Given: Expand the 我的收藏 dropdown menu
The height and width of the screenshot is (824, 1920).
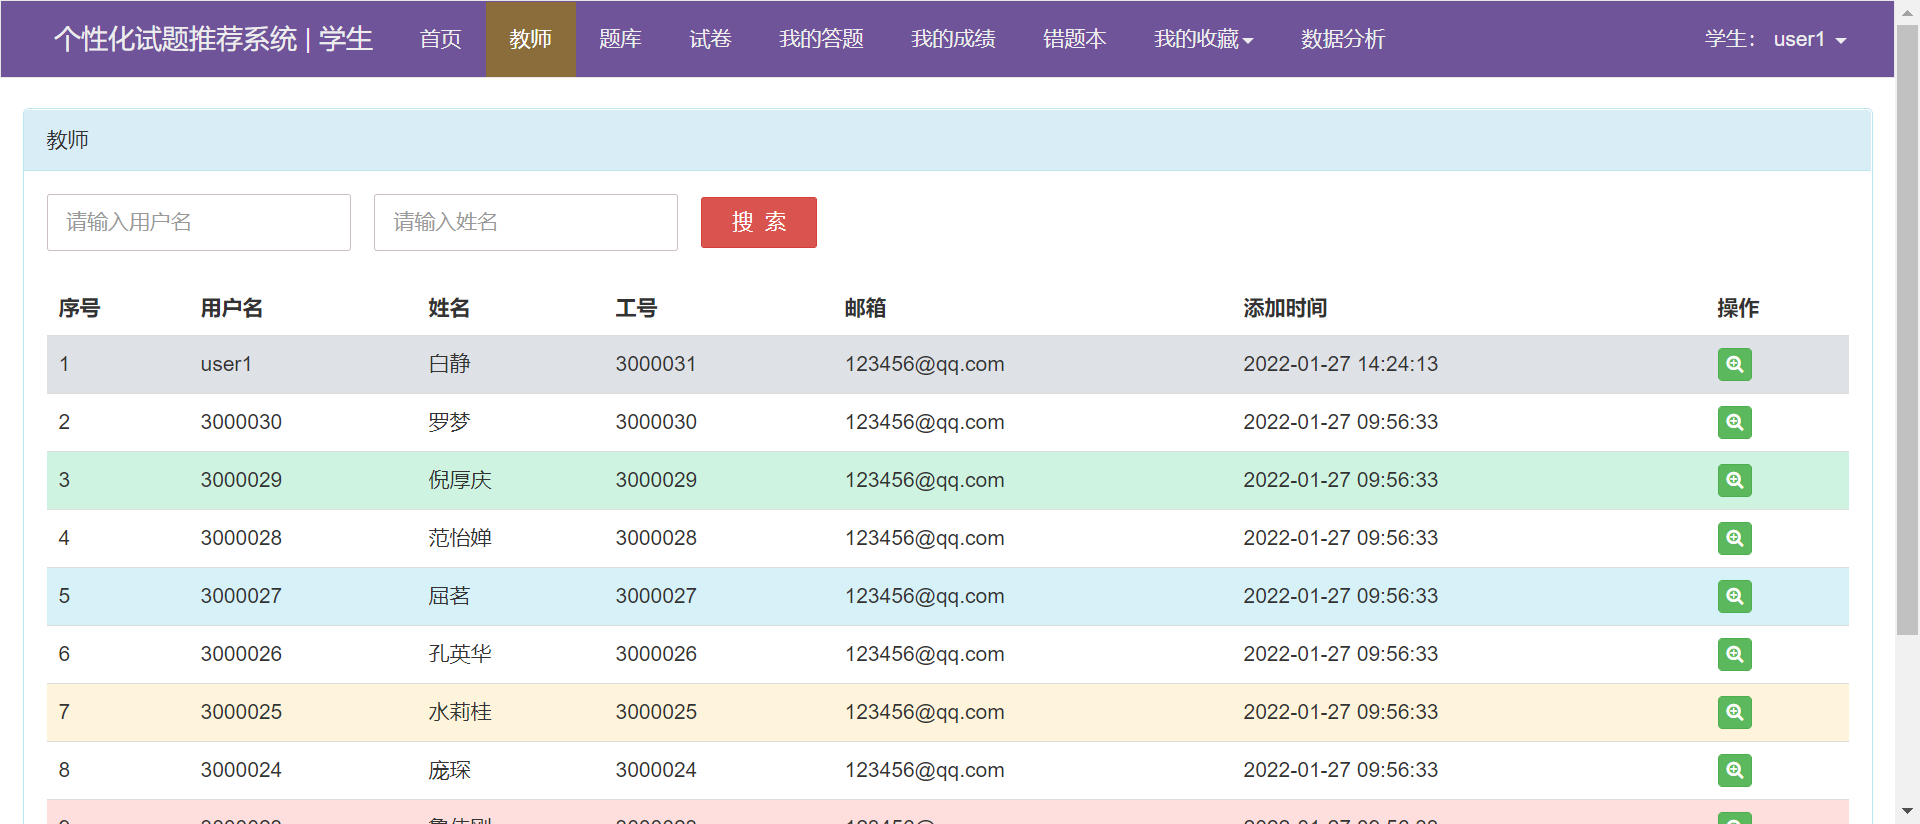Looking at the screenshot, I should point(1204,39).
